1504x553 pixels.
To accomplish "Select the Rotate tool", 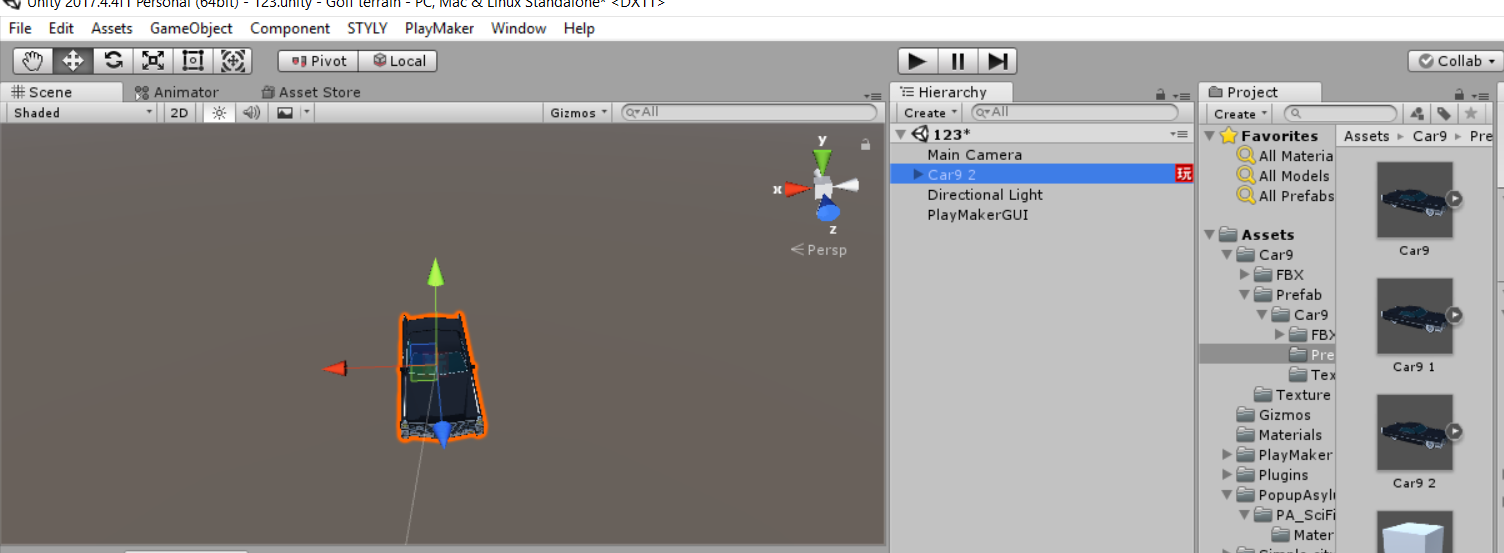I will coord(113,61).
